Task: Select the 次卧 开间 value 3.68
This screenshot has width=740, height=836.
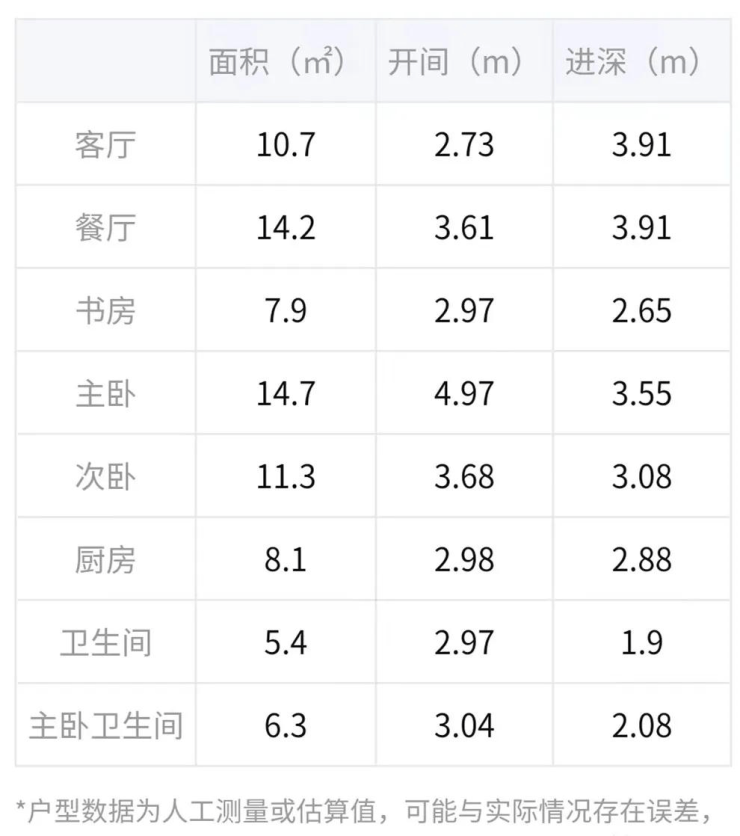Action: click(464, 476)
